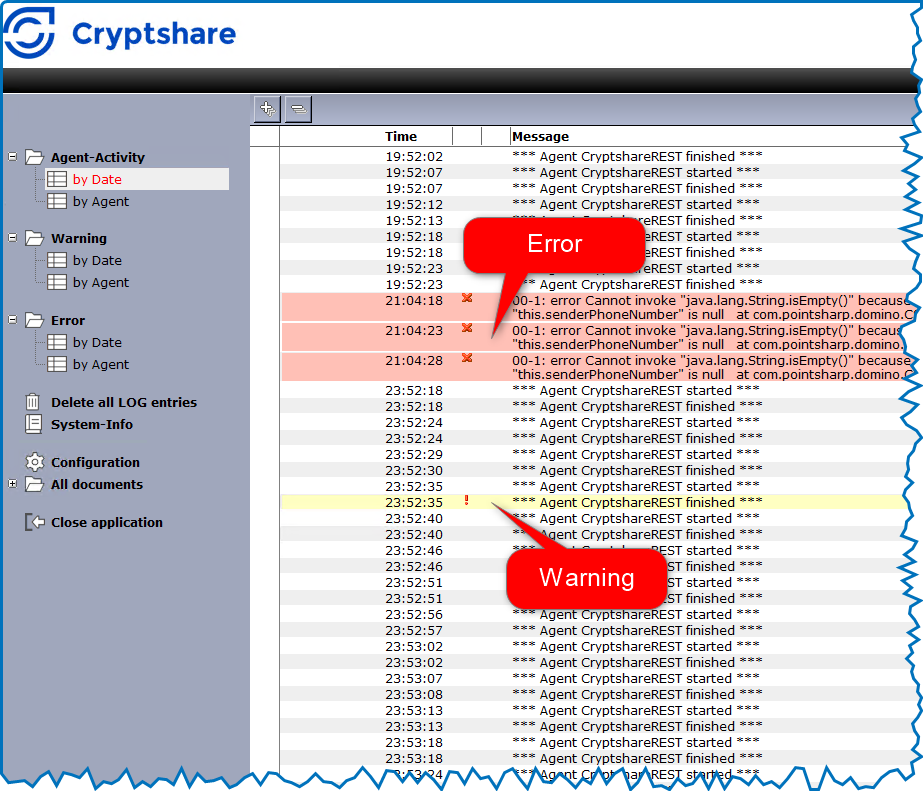Viewport: 923px width, 791px height.
Task: Click the Collapse All toolbar button
Action: tap(298, 108)
